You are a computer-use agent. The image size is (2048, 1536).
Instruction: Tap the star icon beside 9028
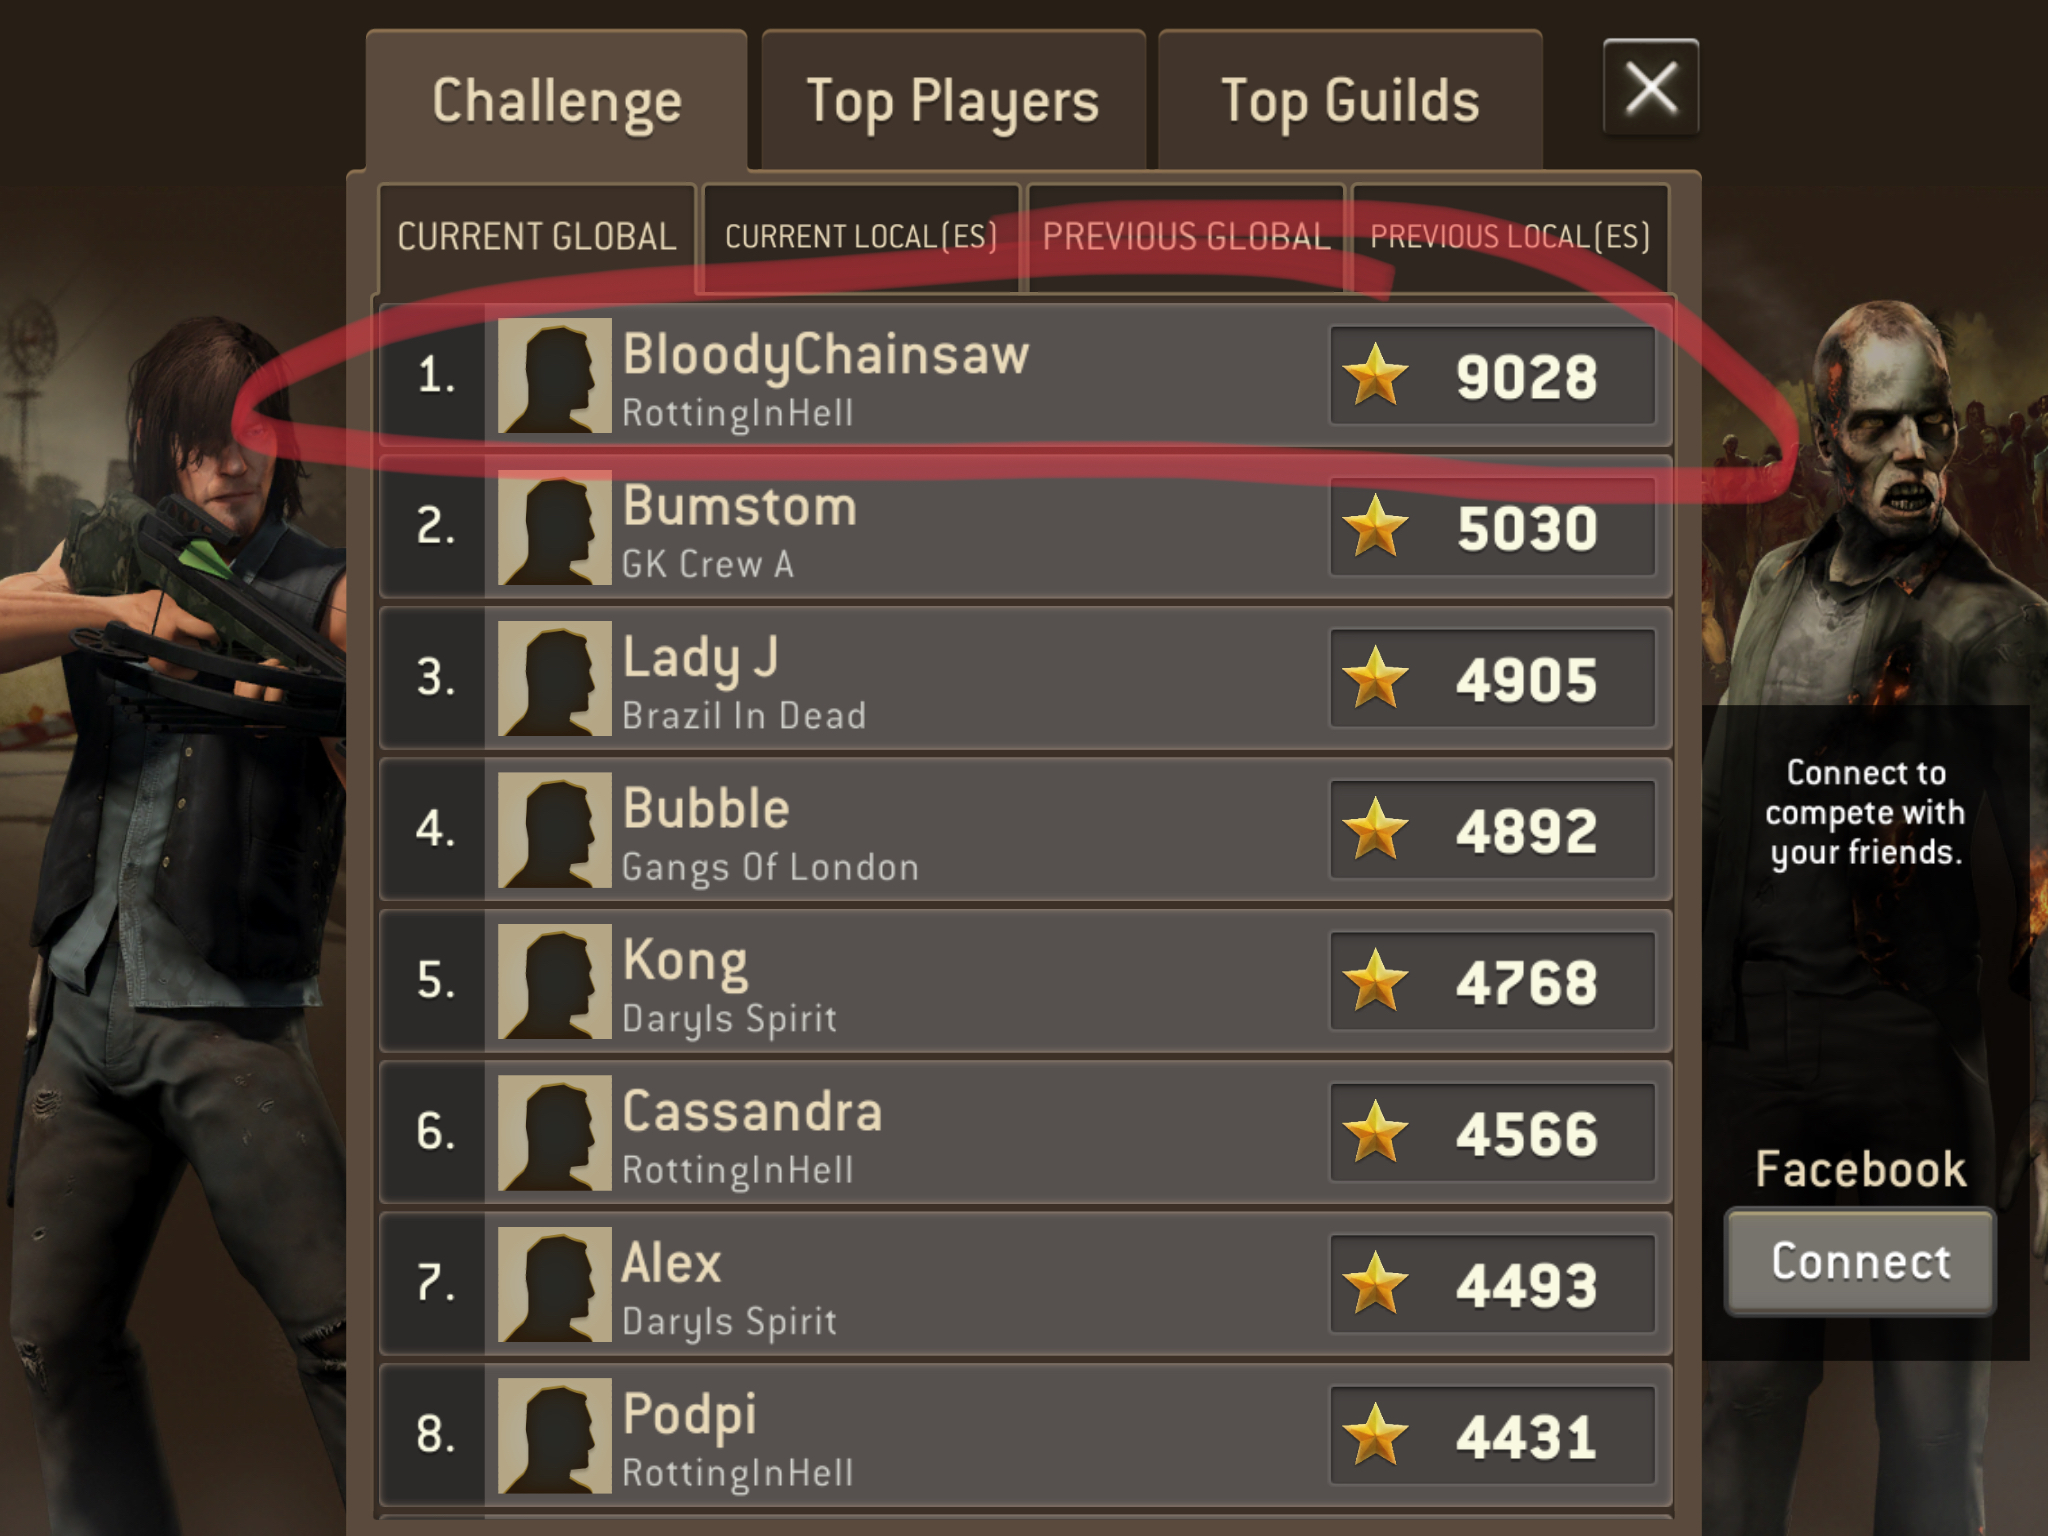1376,374
